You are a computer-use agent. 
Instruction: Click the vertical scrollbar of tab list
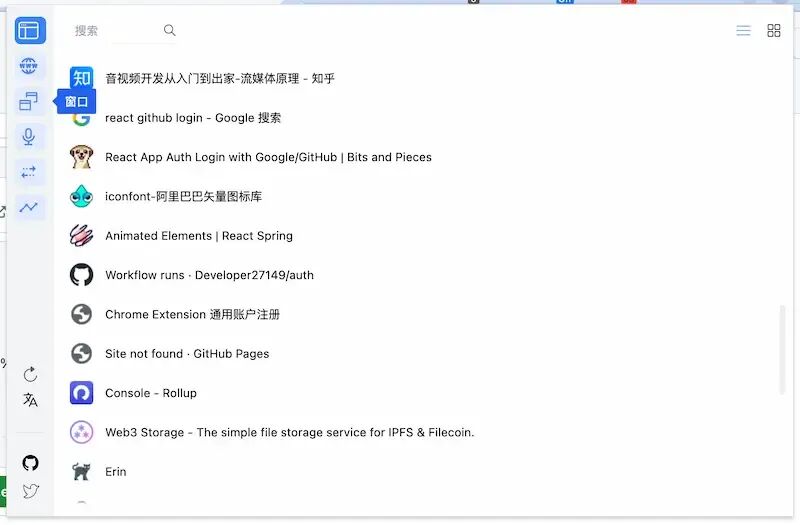(x=782, y=350)
